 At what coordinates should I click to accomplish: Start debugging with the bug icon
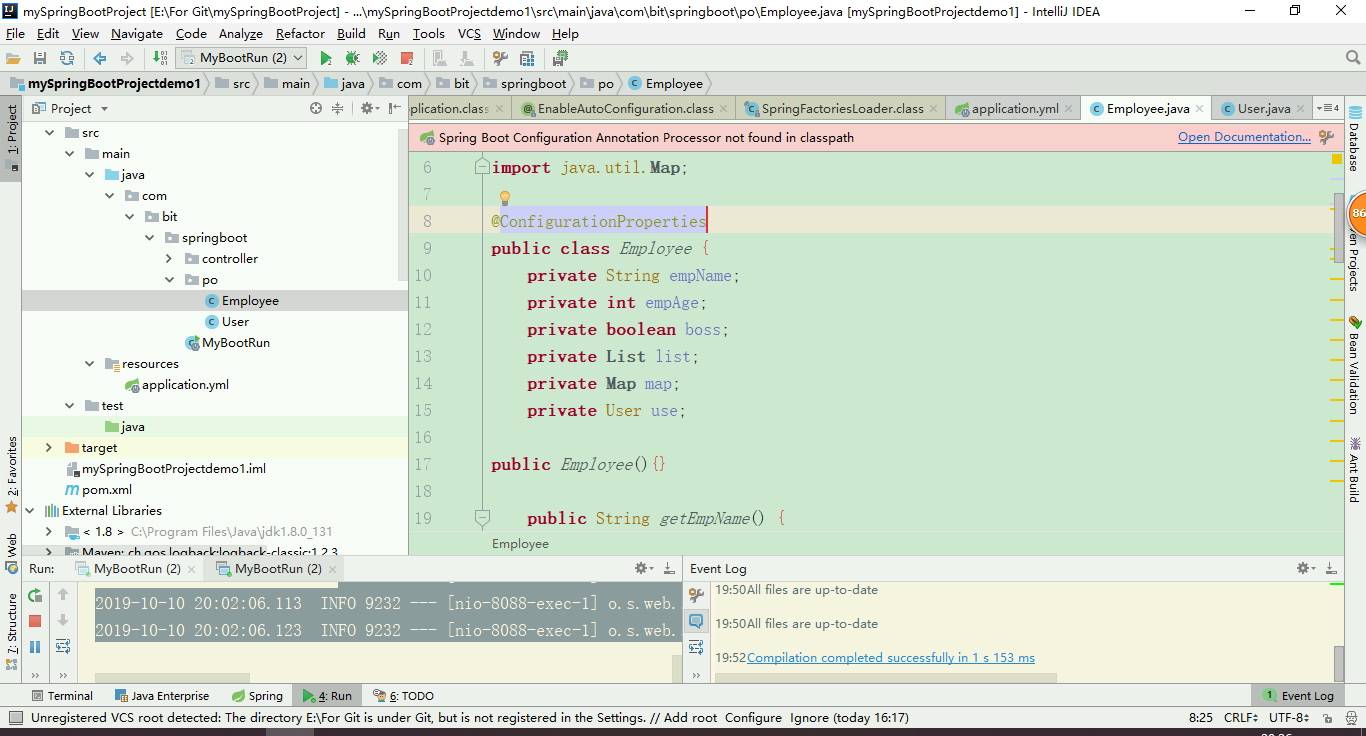pos(352,59)
